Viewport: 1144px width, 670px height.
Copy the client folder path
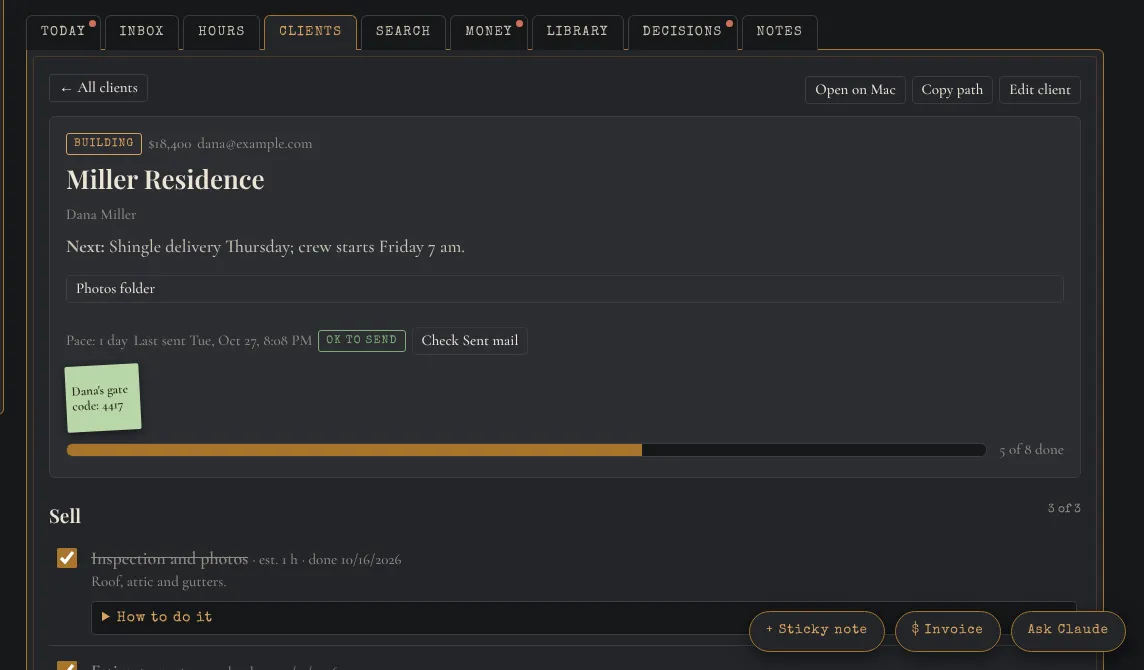click(x=951, y=90)
